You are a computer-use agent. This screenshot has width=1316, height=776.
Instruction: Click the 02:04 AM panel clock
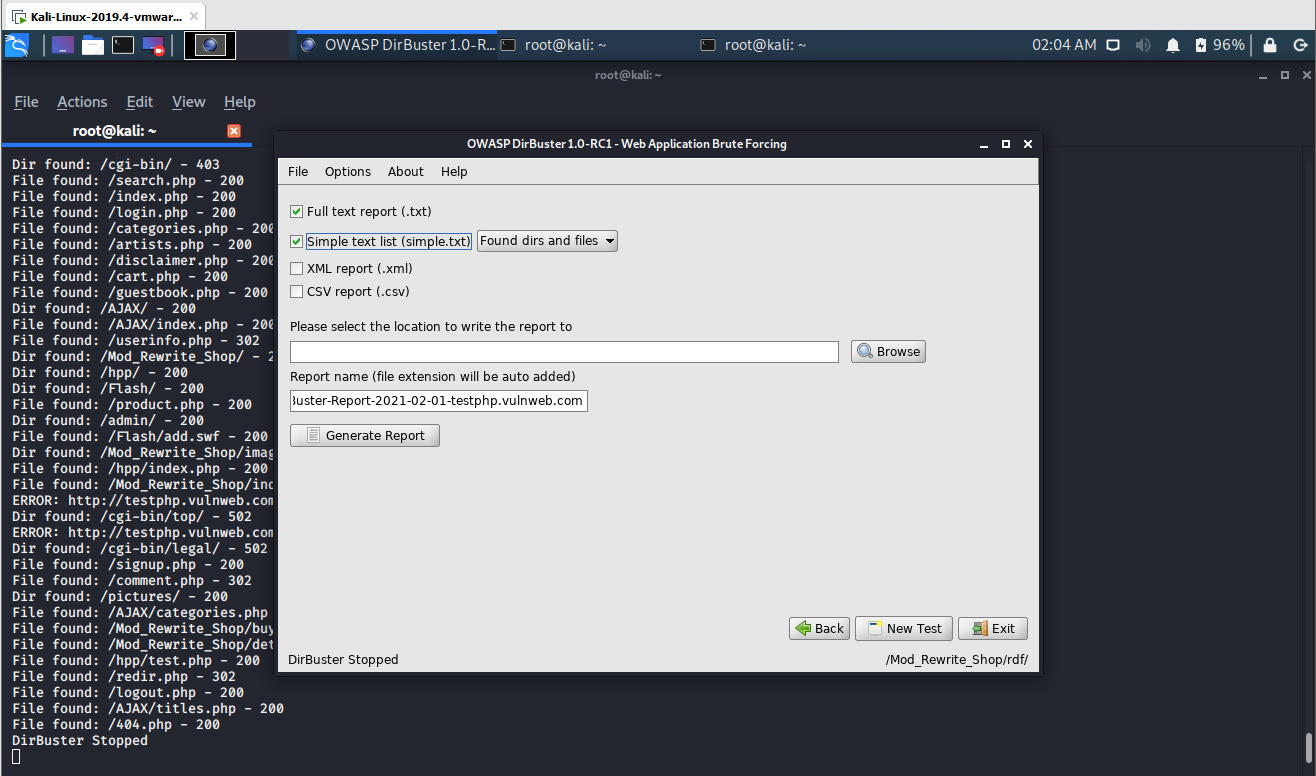[1064, 45]
